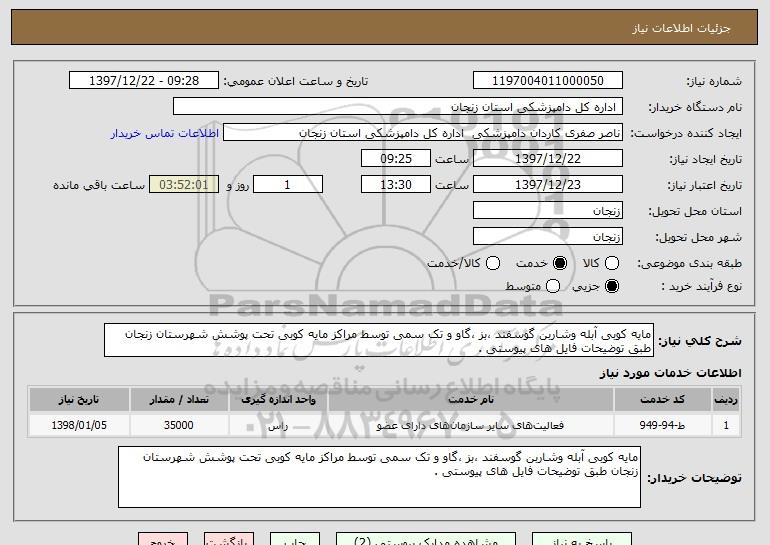Click the چاپ print button
Viewport: 770px width, 545px height.
coord(295,539)
